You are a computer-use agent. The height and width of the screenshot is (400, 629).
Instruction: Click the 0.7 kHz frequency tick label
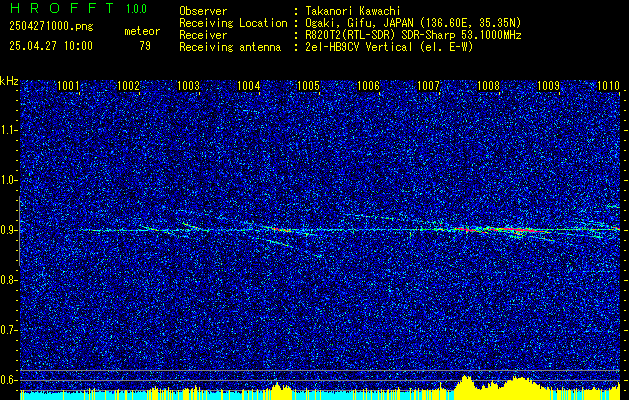point(7,330)
